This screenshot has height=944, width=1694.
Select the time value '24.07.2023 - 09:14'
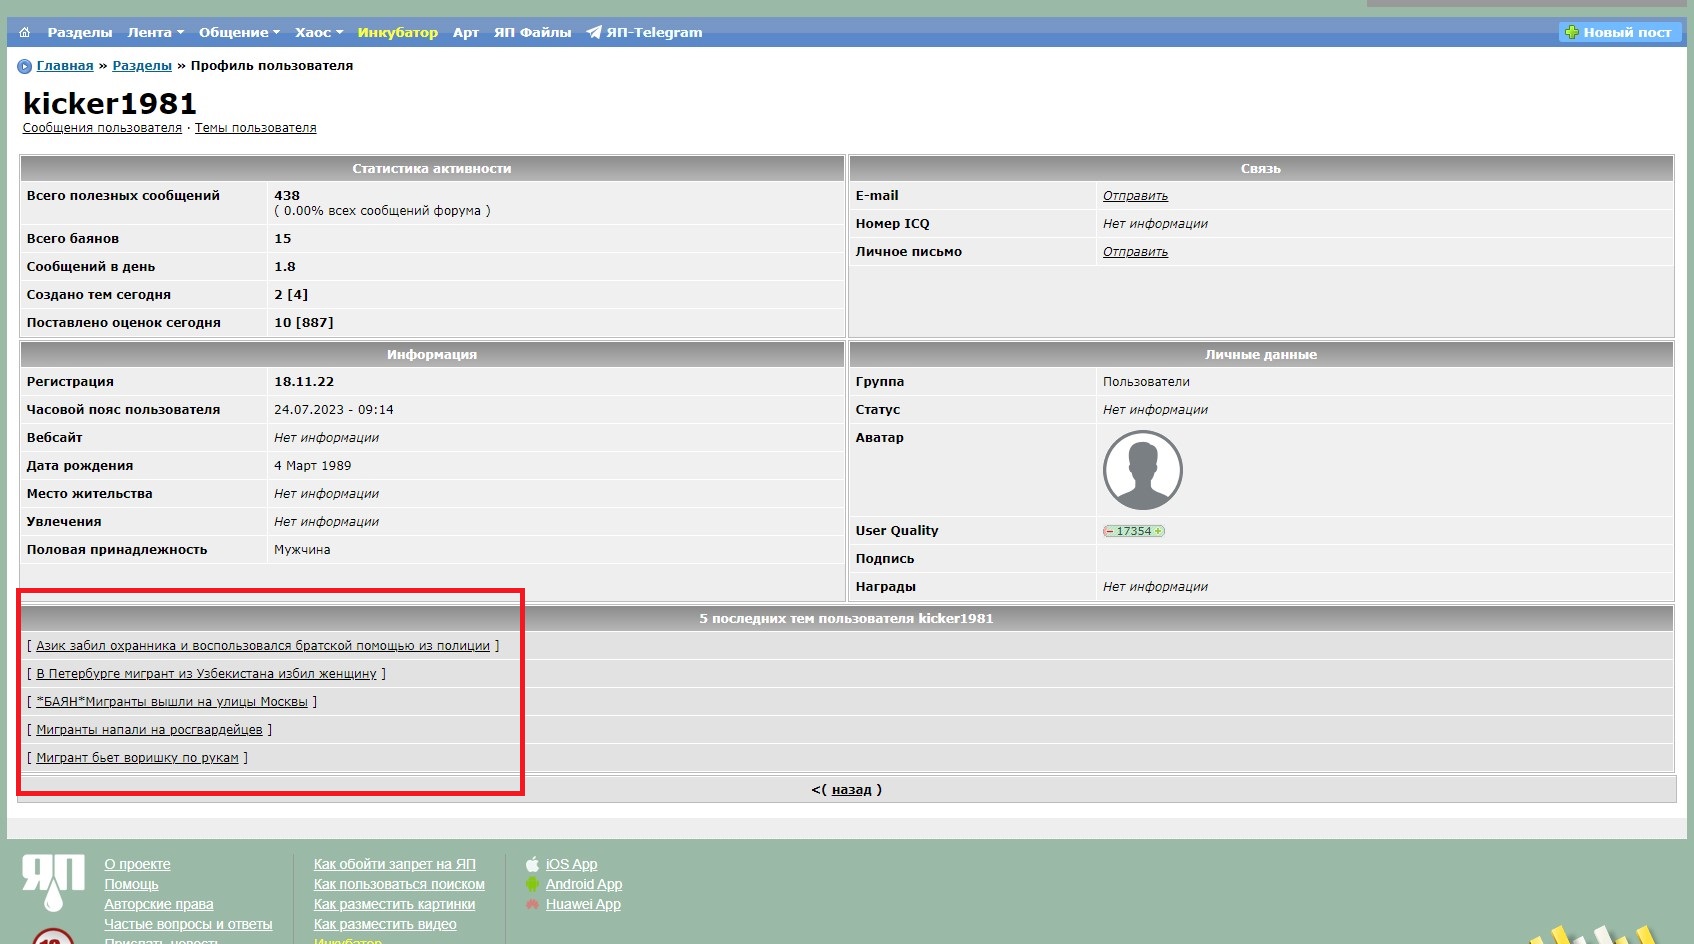334,410
